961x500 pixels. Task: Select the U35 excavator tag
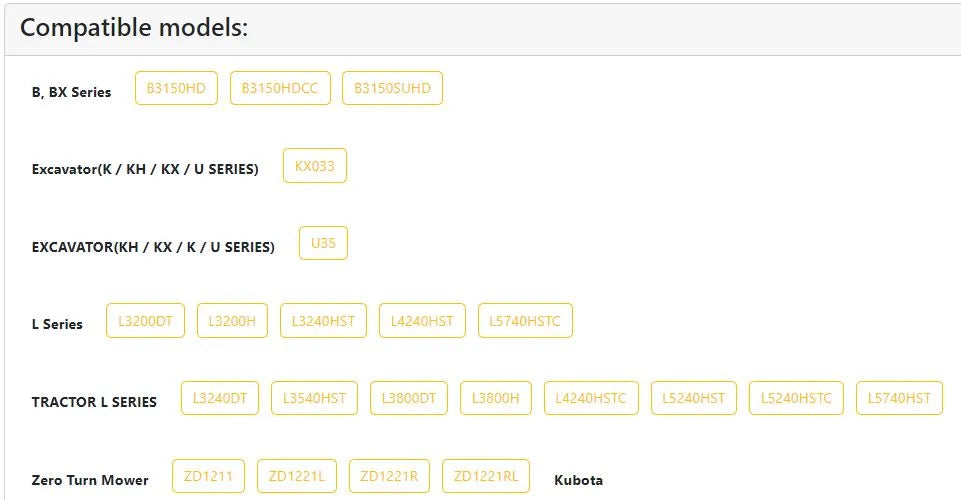(x=324, y=243)
